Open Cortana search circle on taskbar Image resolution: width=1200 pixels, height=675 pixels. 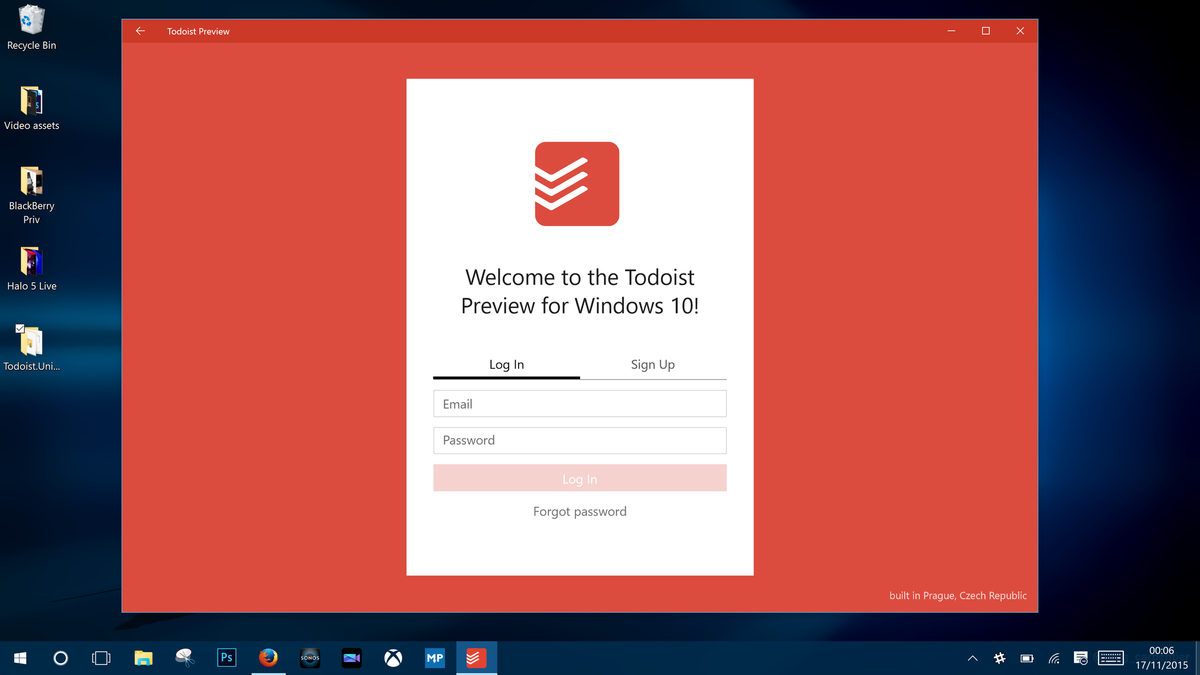tap(60, 658)
